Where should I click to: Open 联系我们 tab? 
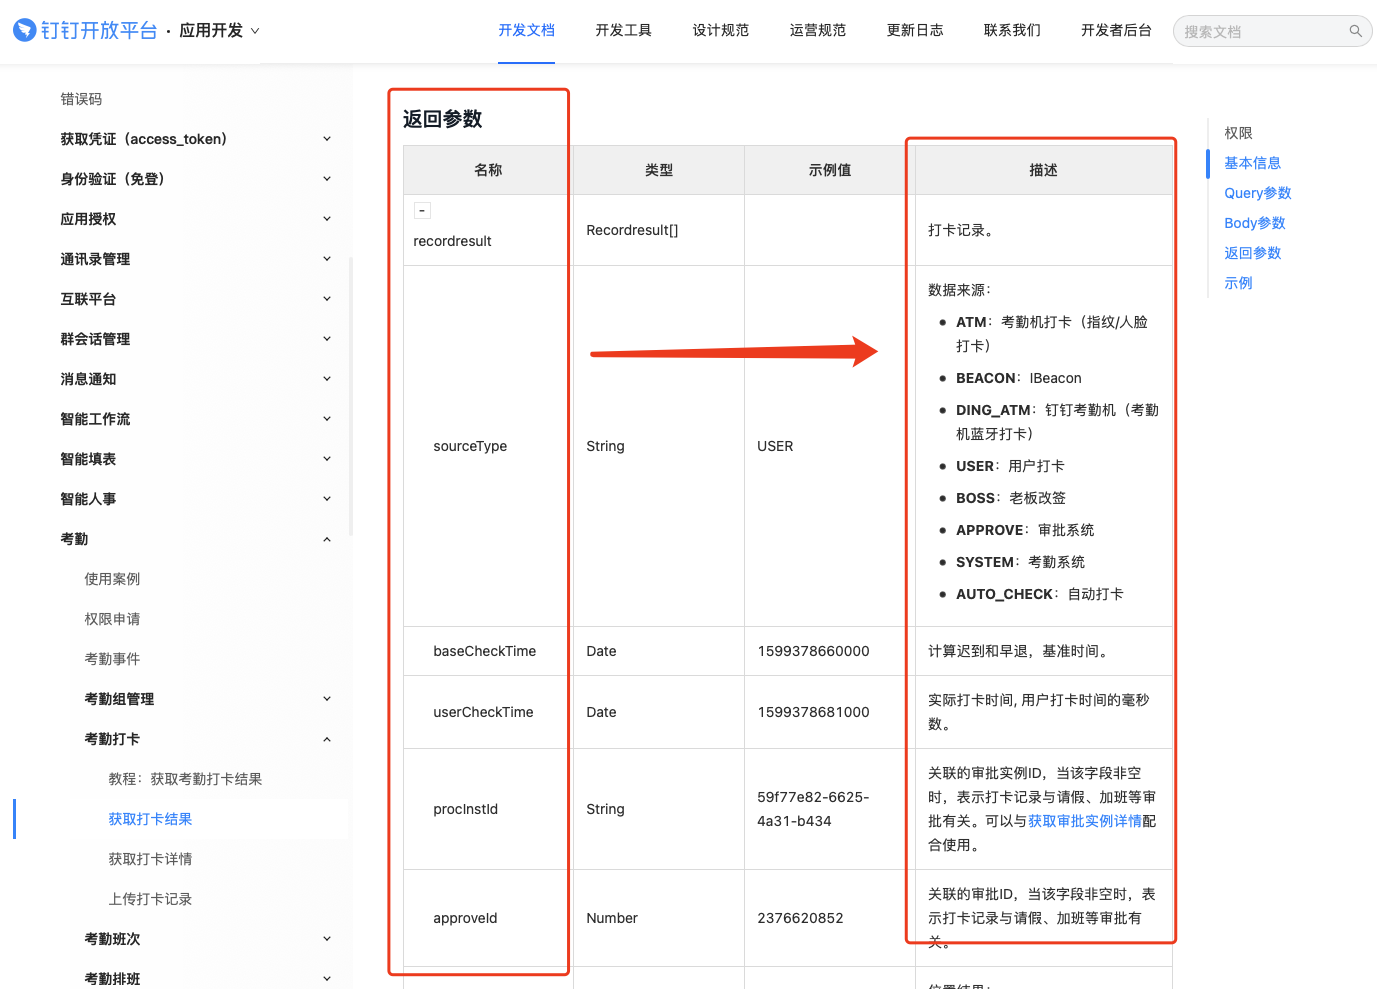[x=1012, y=31]
